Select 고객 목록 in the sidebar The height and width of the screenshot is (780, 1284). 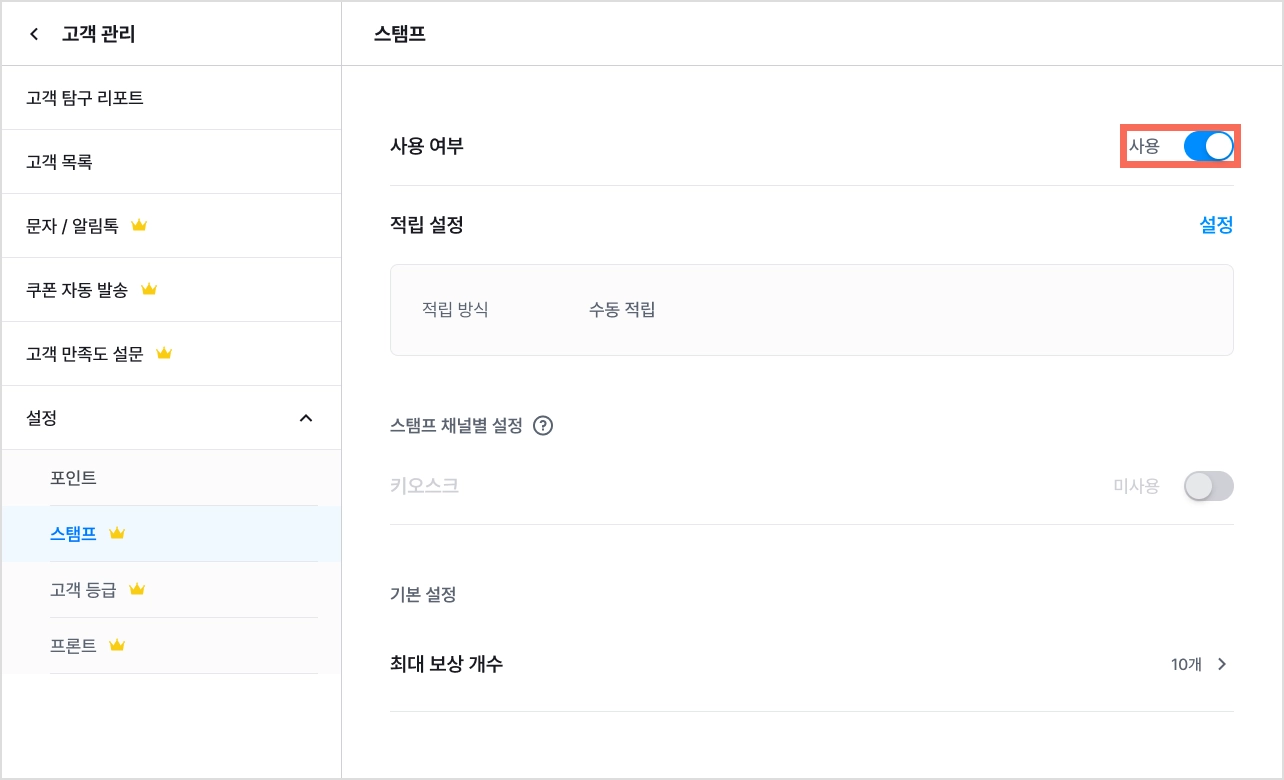[x=171, y=162]
